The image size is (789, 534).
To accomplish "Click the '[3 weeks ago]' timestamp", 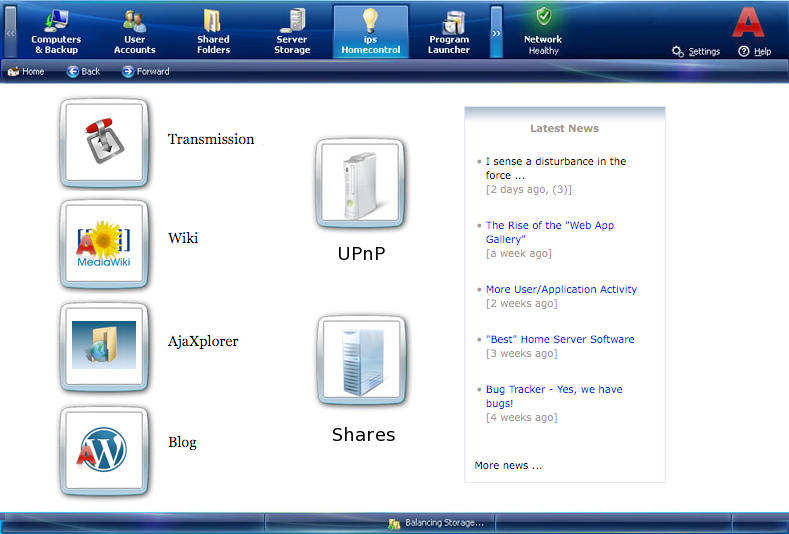I will [x=521, y=353].
